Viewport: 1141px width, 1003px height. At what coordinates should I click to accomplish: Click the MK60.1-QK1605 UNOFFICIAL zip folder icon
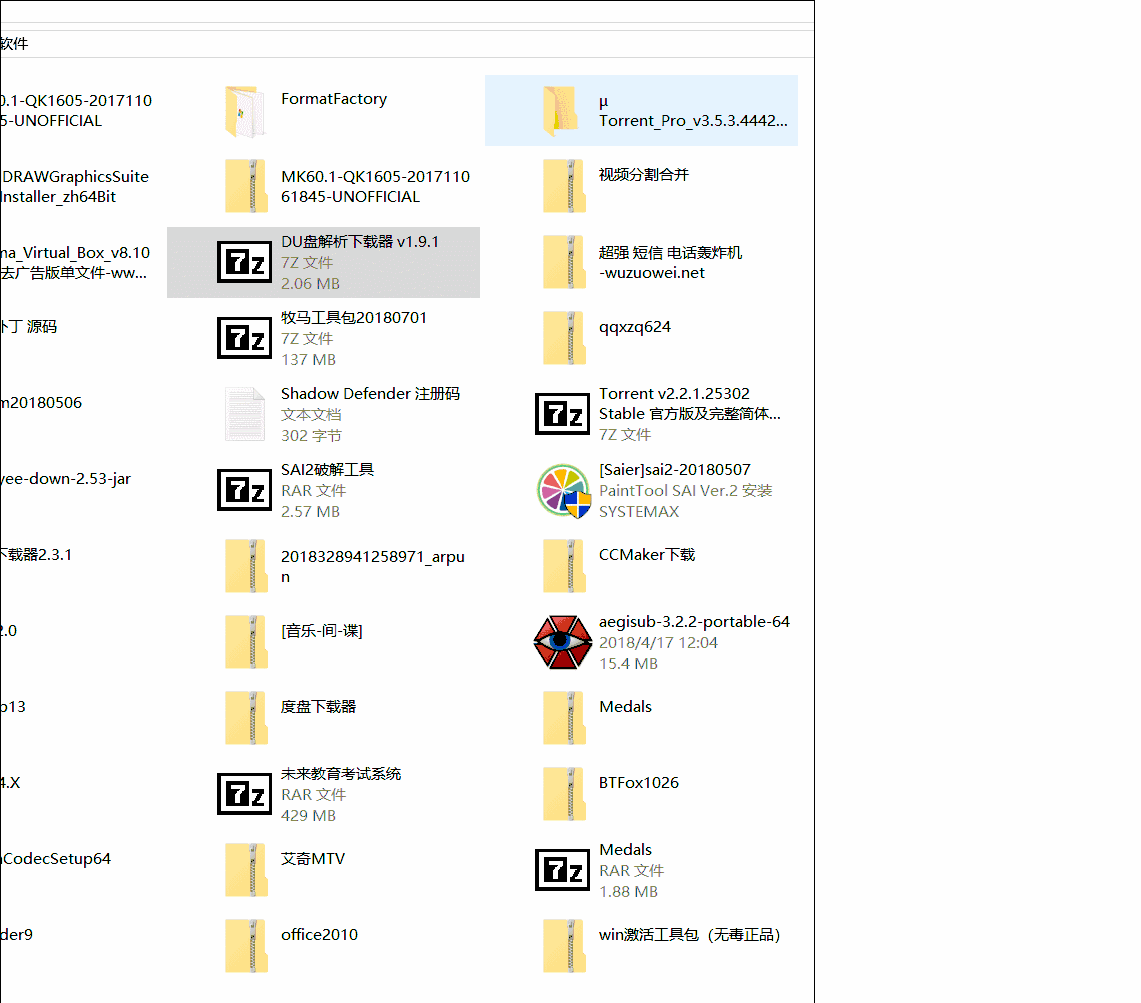click(x=246, y=186)
